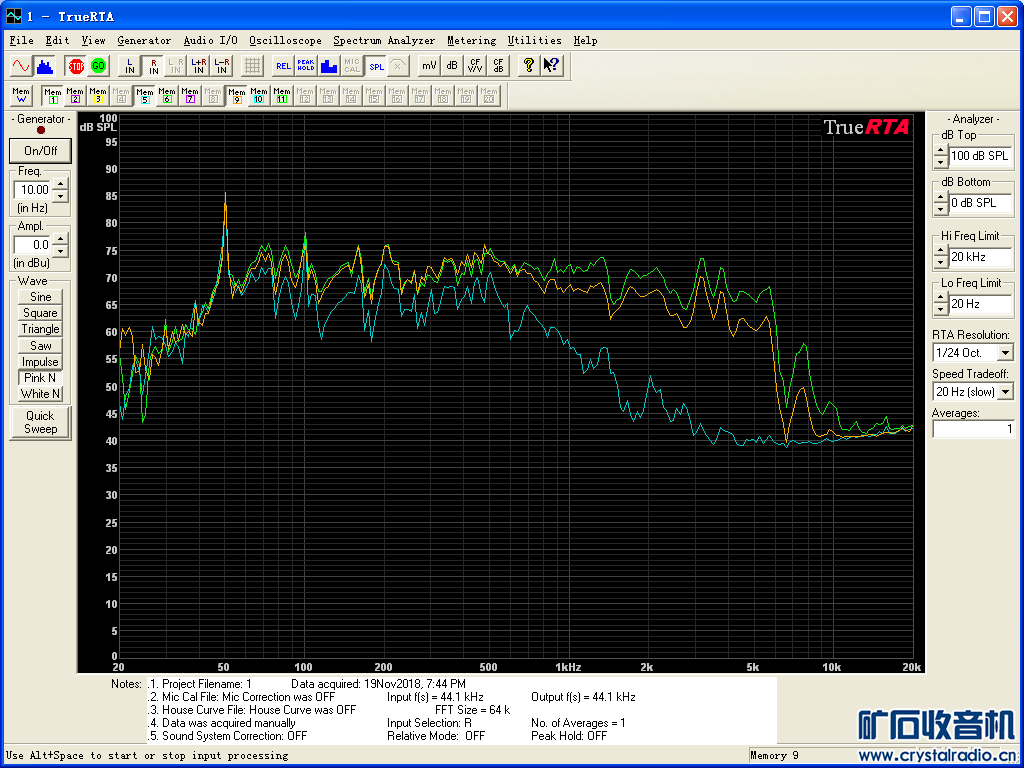The width and height of the screenshot is (1024, 768).
Task: Select the L IN input icon
Action: pos(130,66)
